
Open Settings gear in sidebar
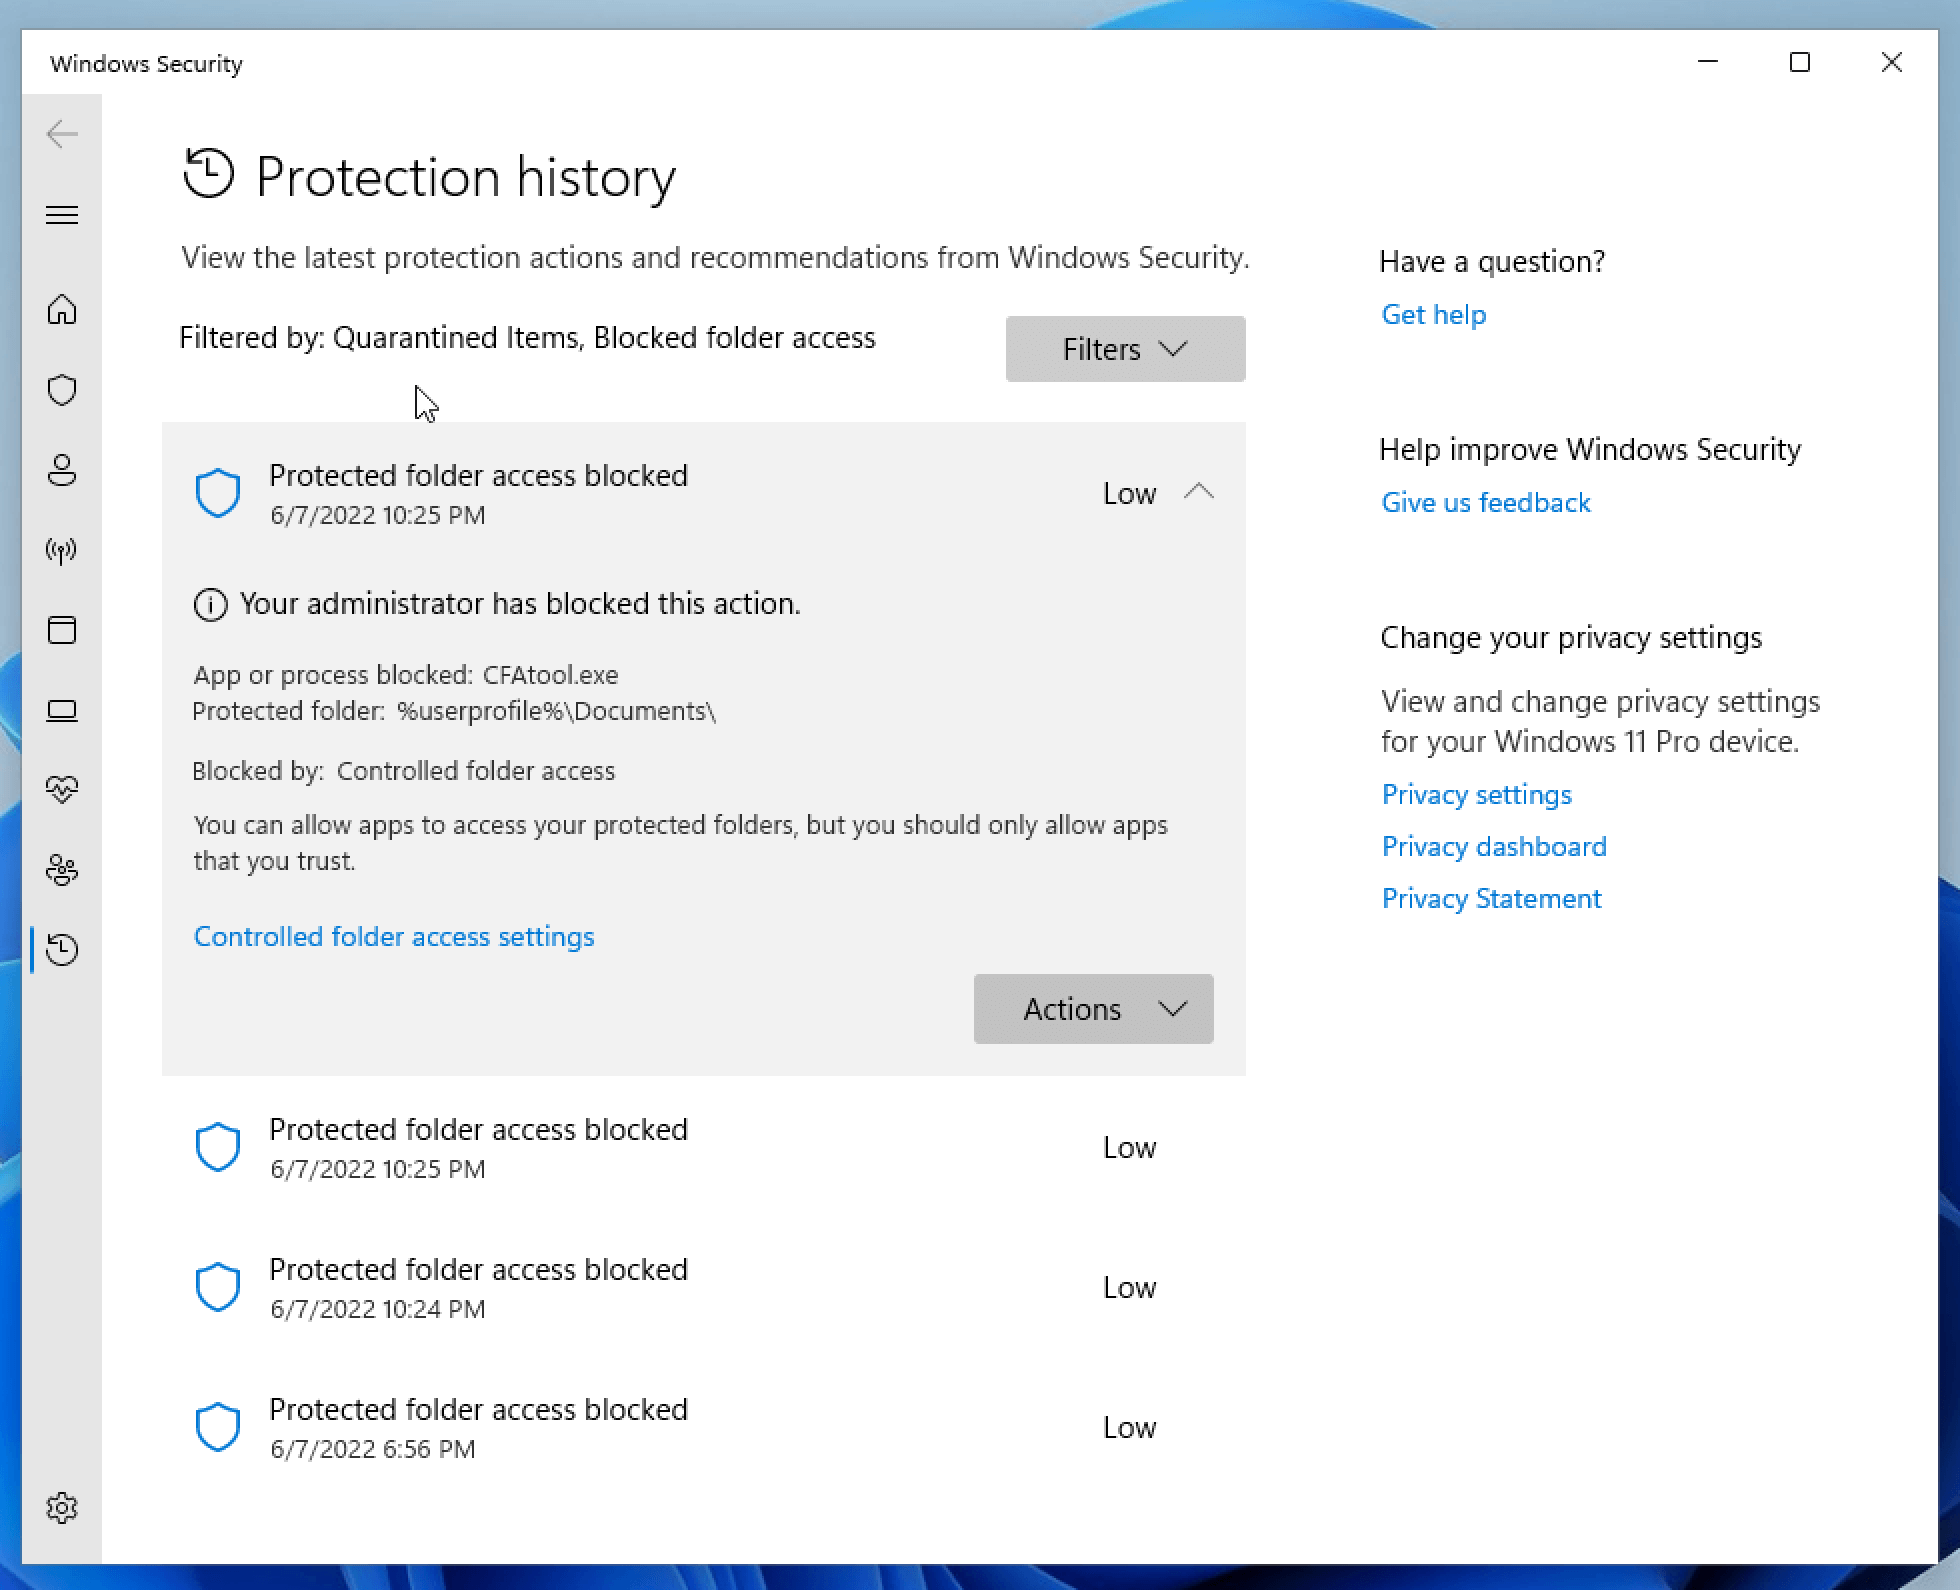pyautogui.click(x=62, y=1507)
